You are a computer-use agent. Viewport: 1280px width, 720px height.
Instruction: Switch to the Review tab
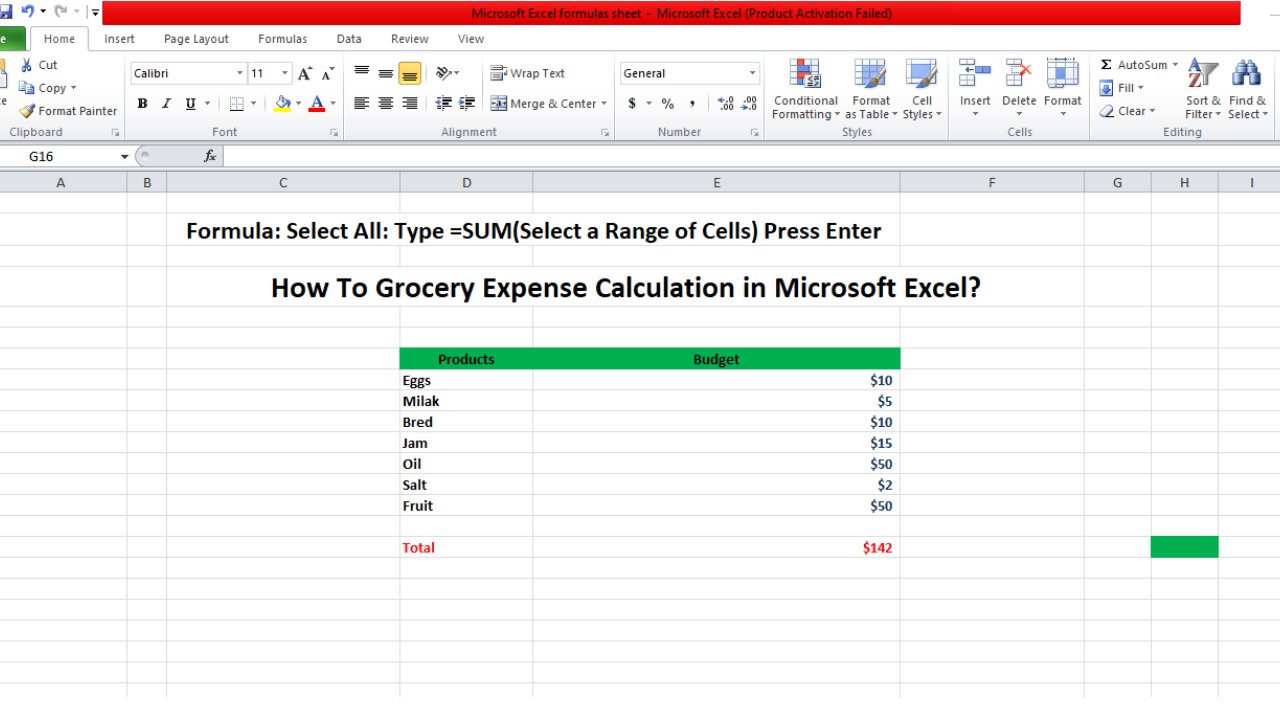410,39
